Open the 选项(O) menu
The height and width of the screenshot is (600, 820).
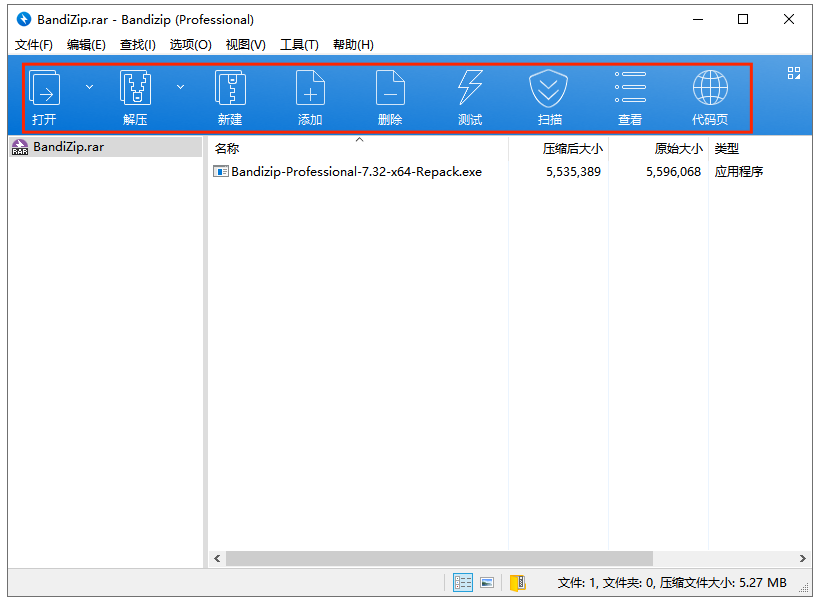(x=190, y=45)
